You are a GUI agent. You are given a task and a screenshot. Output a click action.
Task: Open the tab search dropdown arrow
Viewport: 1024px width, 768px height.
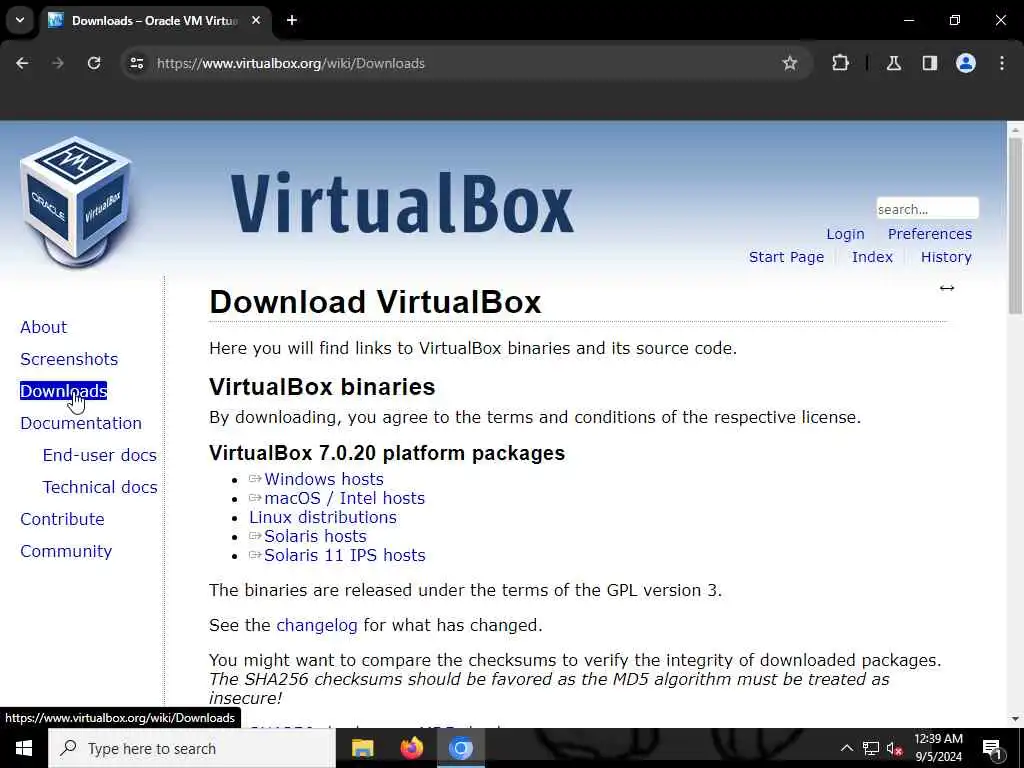(x=20, y=20)
